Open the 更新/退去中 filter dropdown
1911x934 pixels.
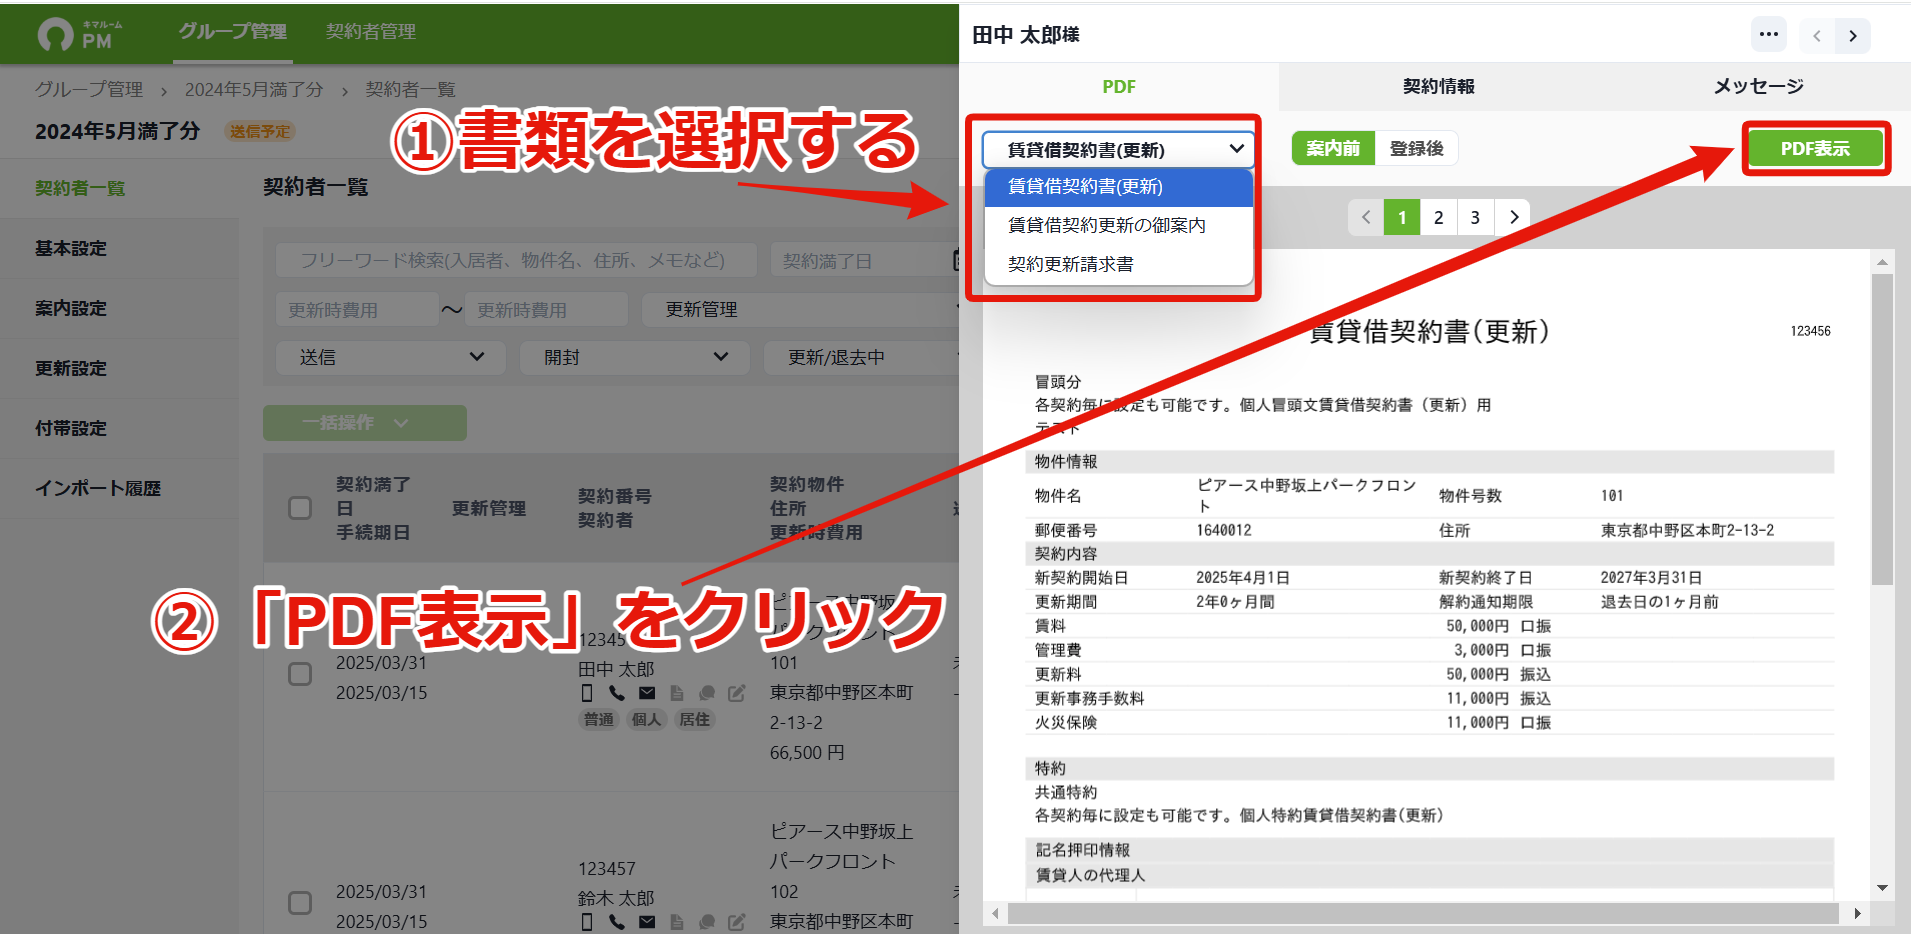(862, 357)
